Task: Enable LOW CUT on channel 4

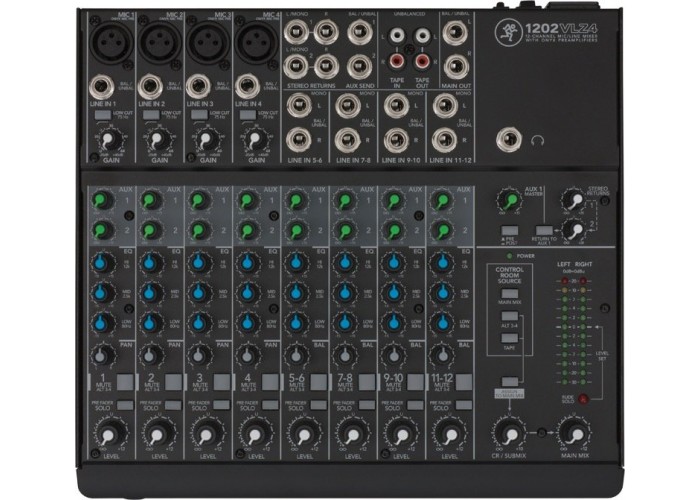Action: 248,115
